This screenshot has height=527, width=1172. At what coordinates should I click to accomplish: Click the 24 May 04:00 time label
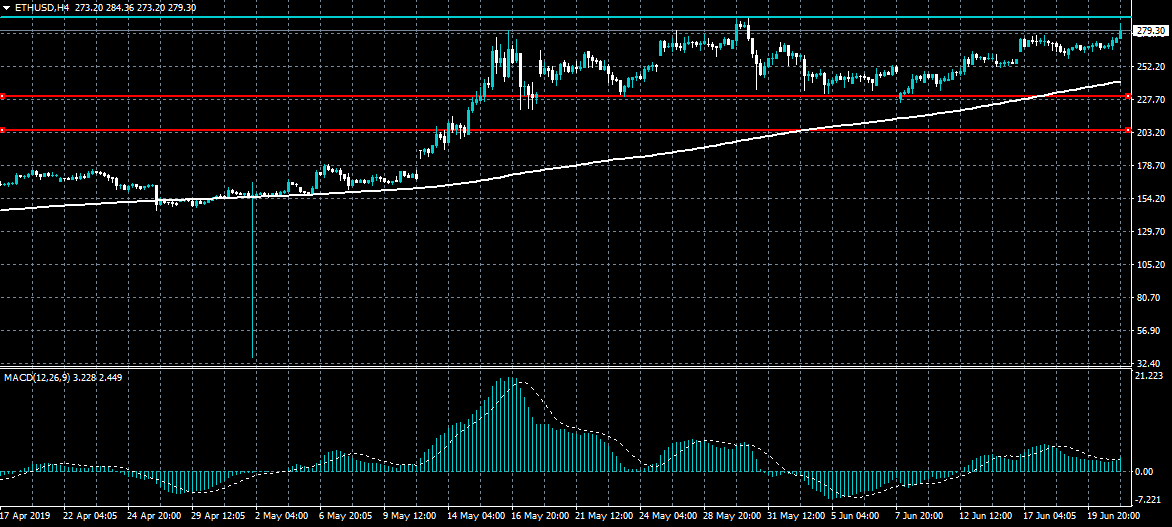pyautogui.click(x=666, y=516)
